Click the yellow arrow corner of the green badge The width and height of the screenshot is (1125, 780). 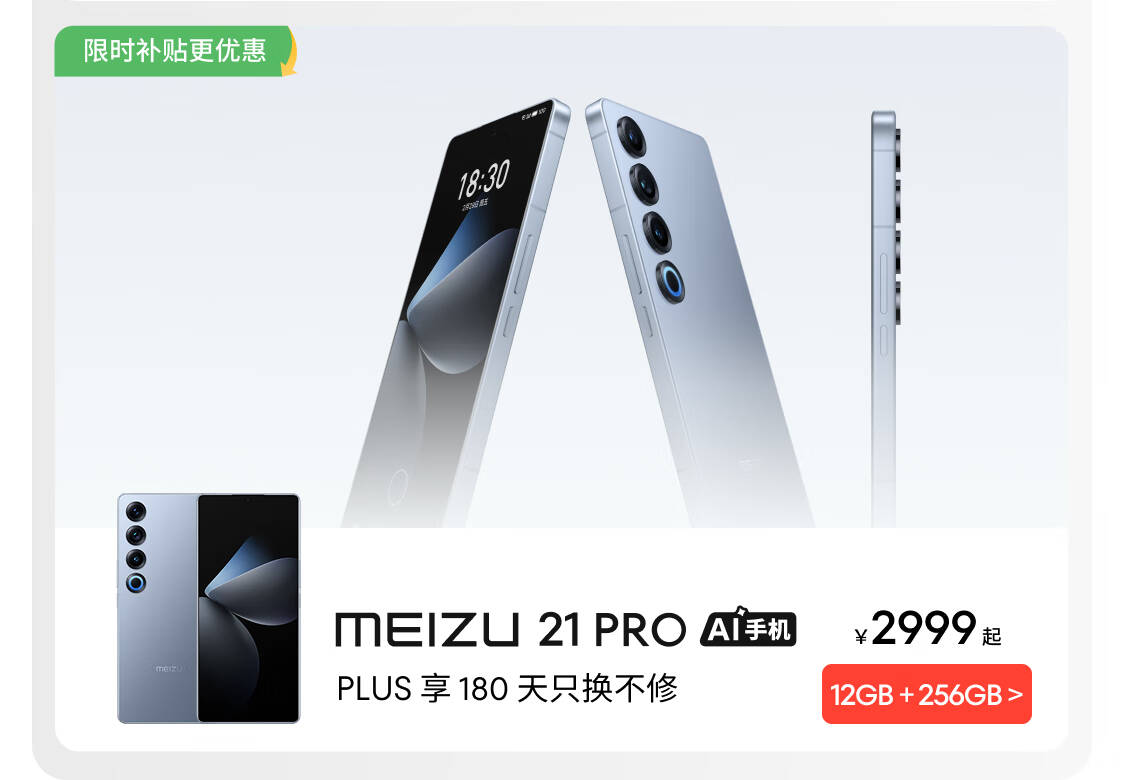coord(289,54)
